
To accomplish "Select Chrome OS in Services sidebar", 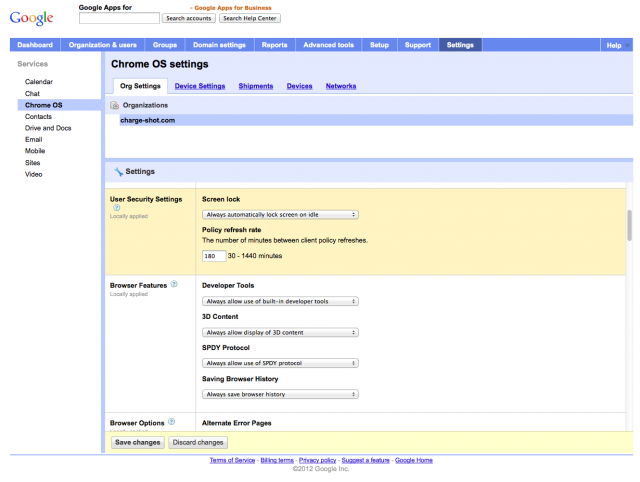I will (x=59, y=105).
